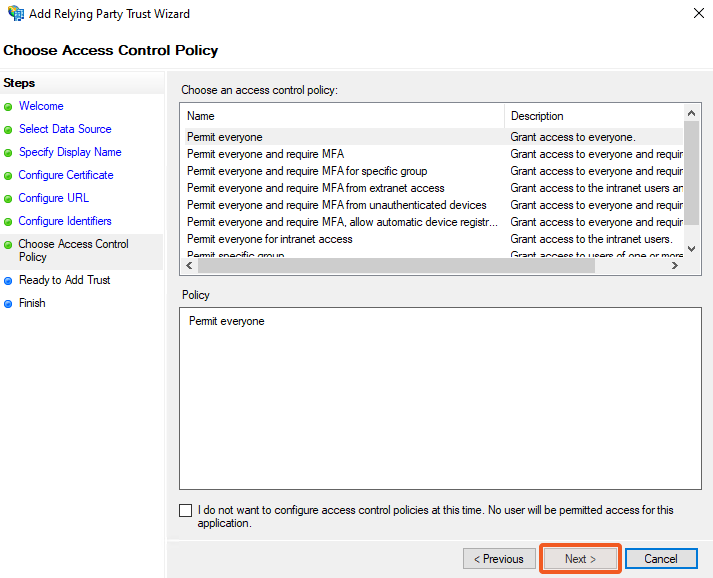Click the policy list horizontal scrollbar
Viewport: 713px width, 578px height.
(430, 266)
